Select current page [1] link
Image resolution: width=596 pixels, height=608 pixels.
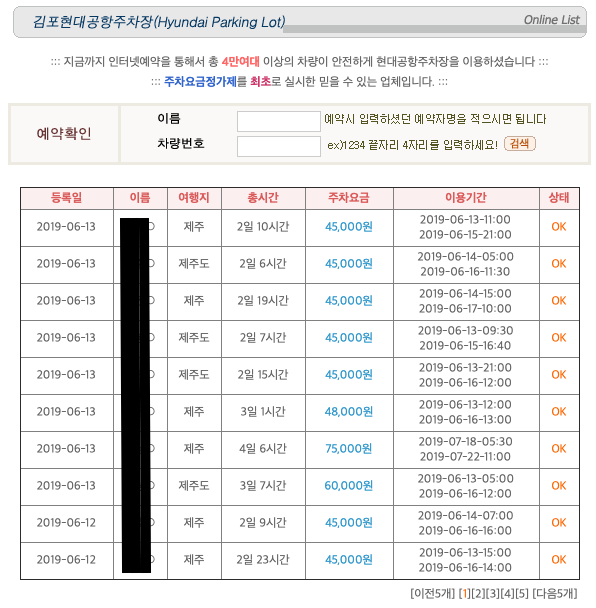(x=464, y=593)
